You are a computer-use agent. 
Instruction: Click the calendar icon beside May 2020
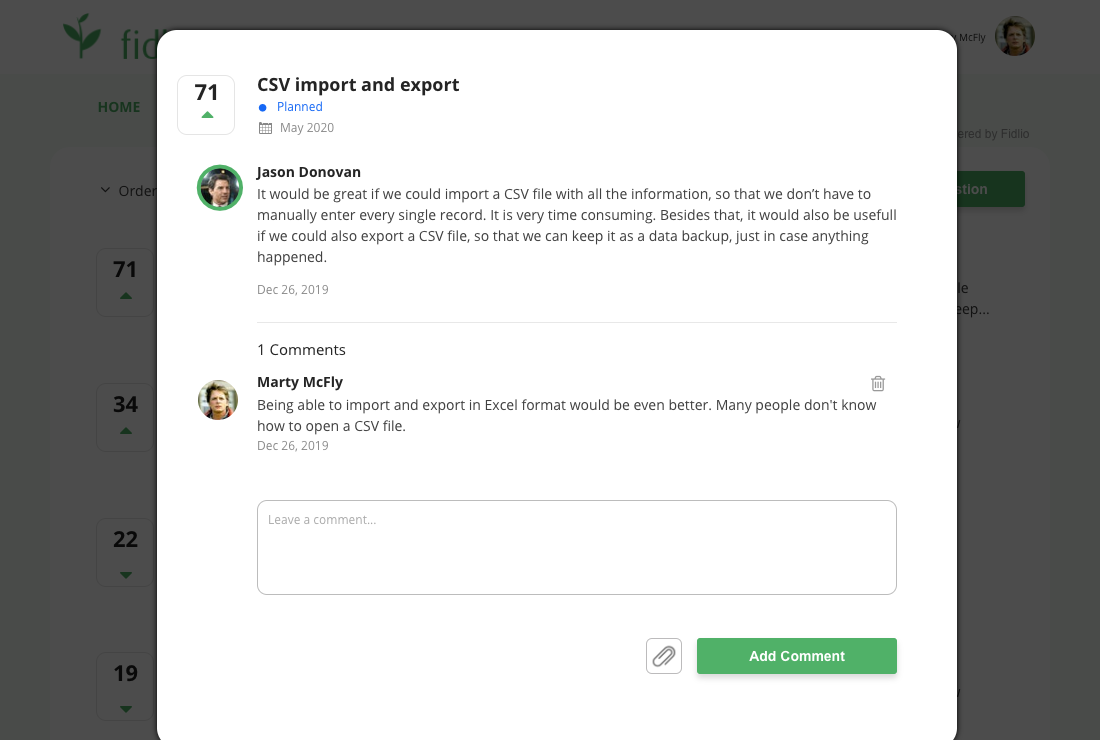tap(265, 128)
